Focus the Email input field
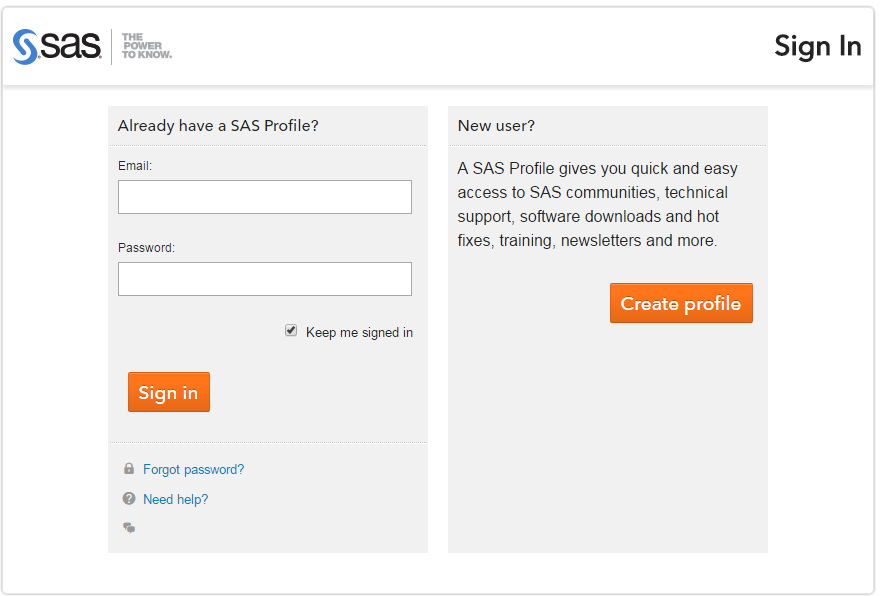 pos(265,197)
